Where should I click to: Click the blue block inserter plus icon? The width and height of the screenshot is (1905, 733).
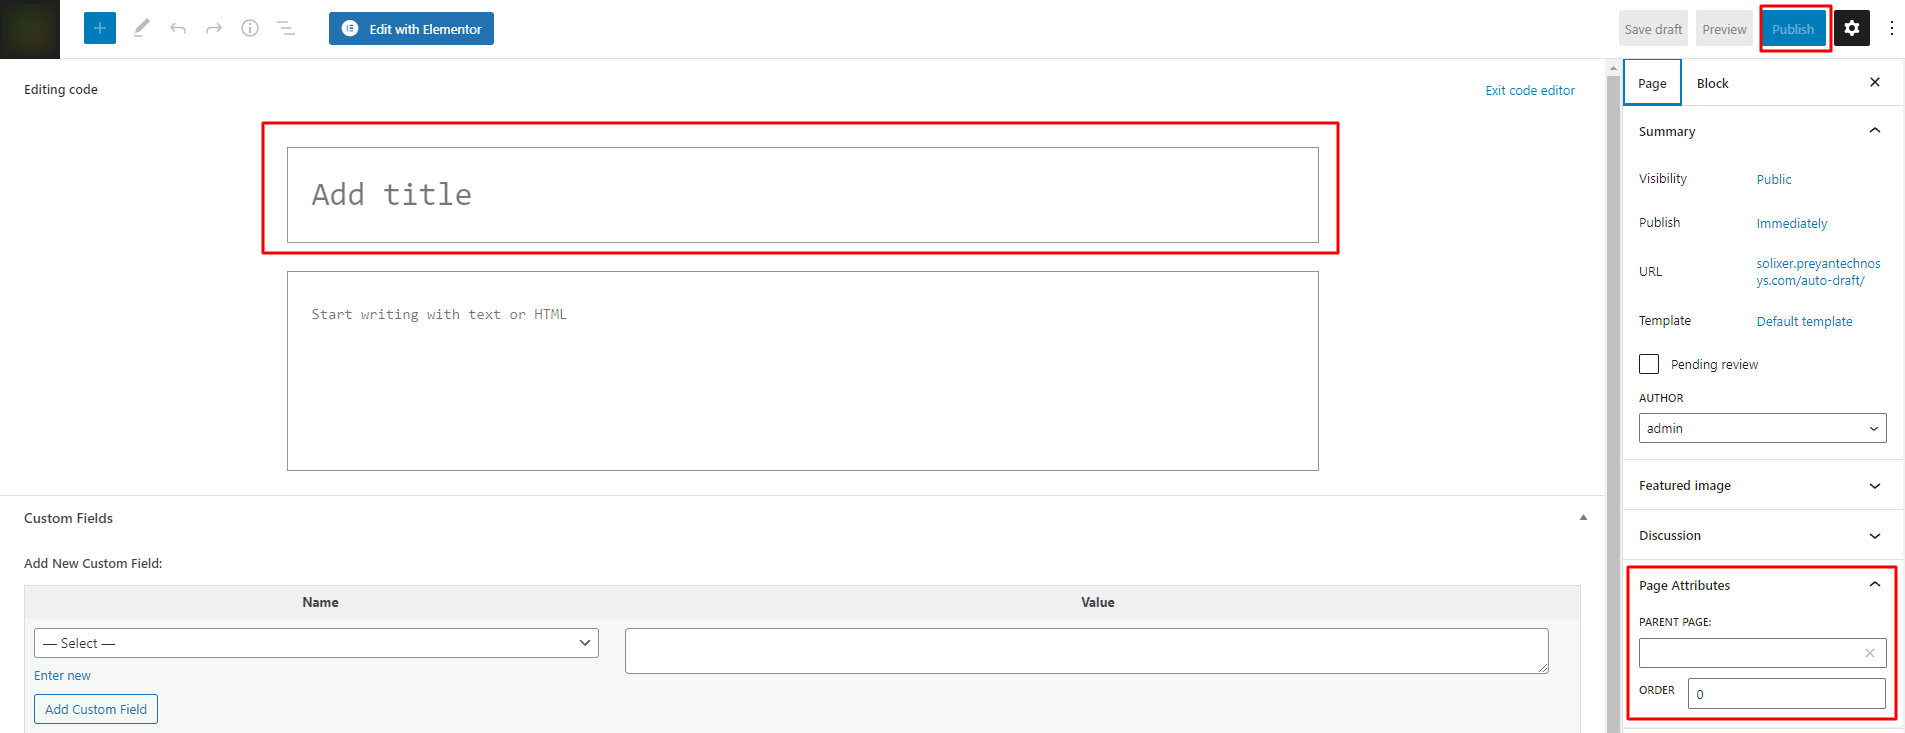click(100, 28)
